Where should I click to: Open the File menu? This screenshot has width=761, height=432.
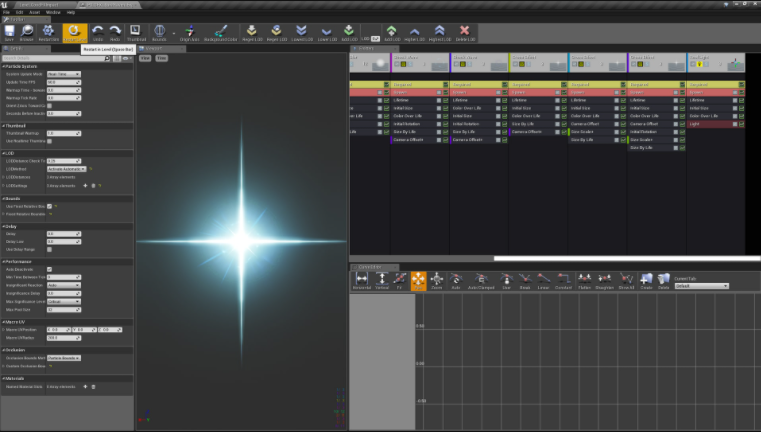[6, 12]
